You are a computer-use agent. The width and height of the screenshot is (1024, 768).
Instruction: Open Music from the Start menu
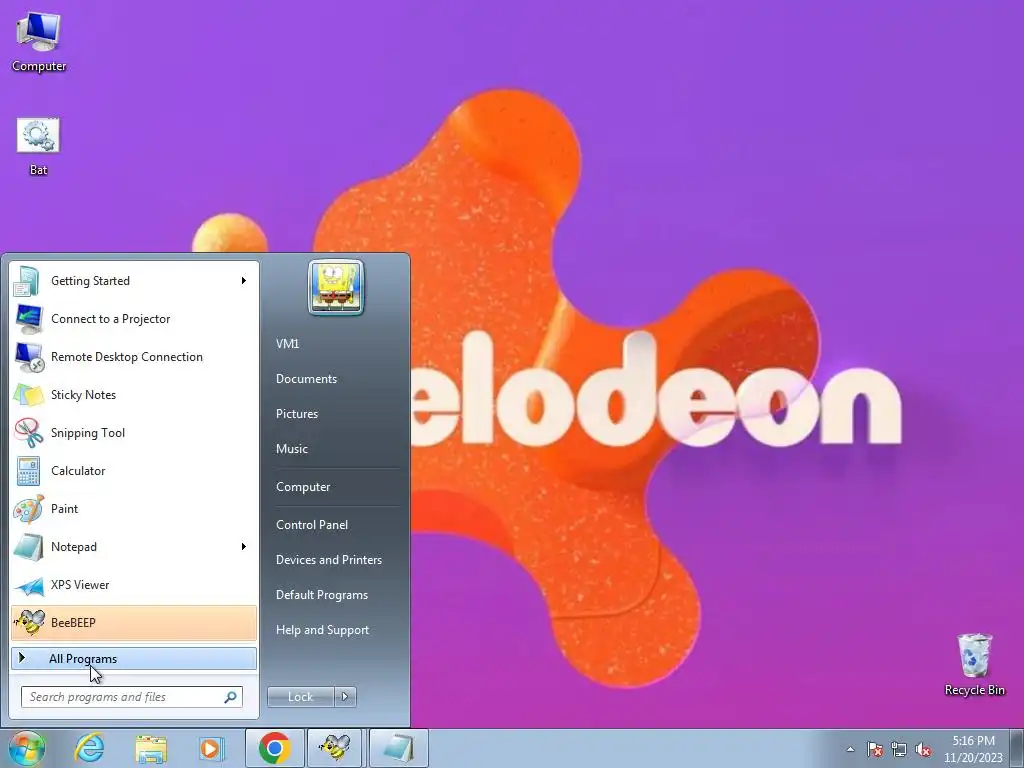(291, 449)
